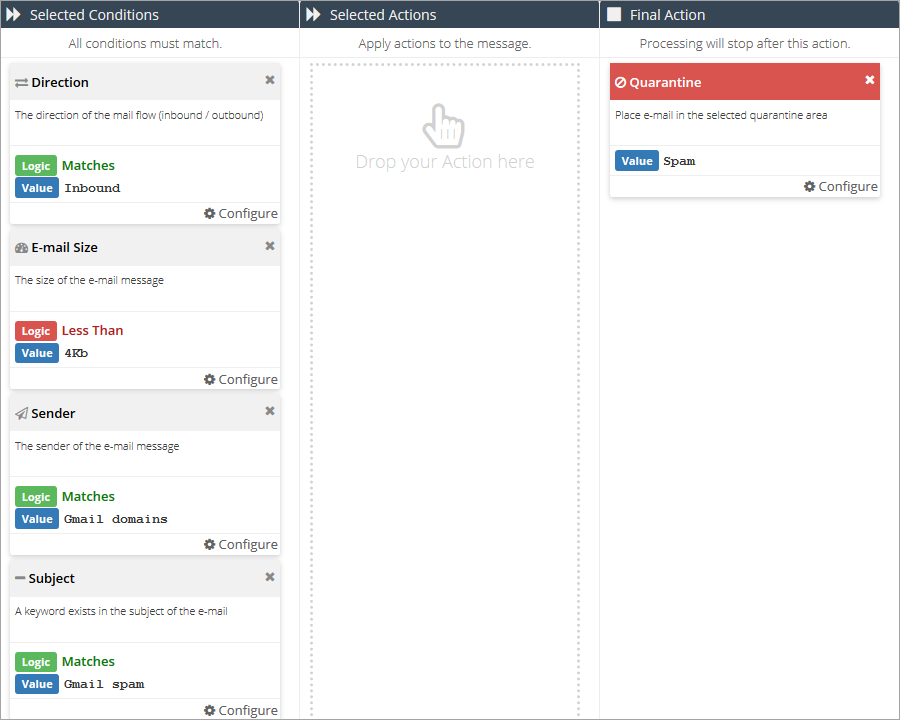Configure the Sender condition

click(x=241, y=544)
